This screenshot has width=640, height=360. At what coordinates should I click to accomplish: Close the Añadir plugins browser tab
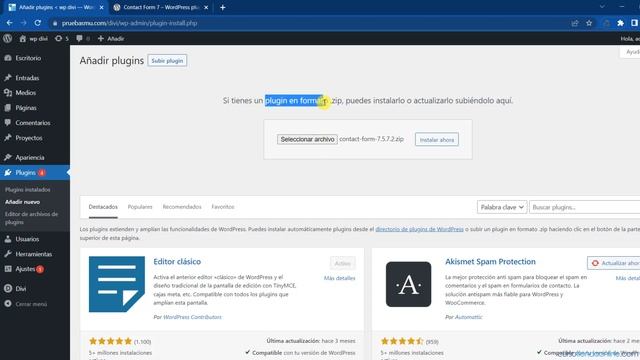(101, 7)
